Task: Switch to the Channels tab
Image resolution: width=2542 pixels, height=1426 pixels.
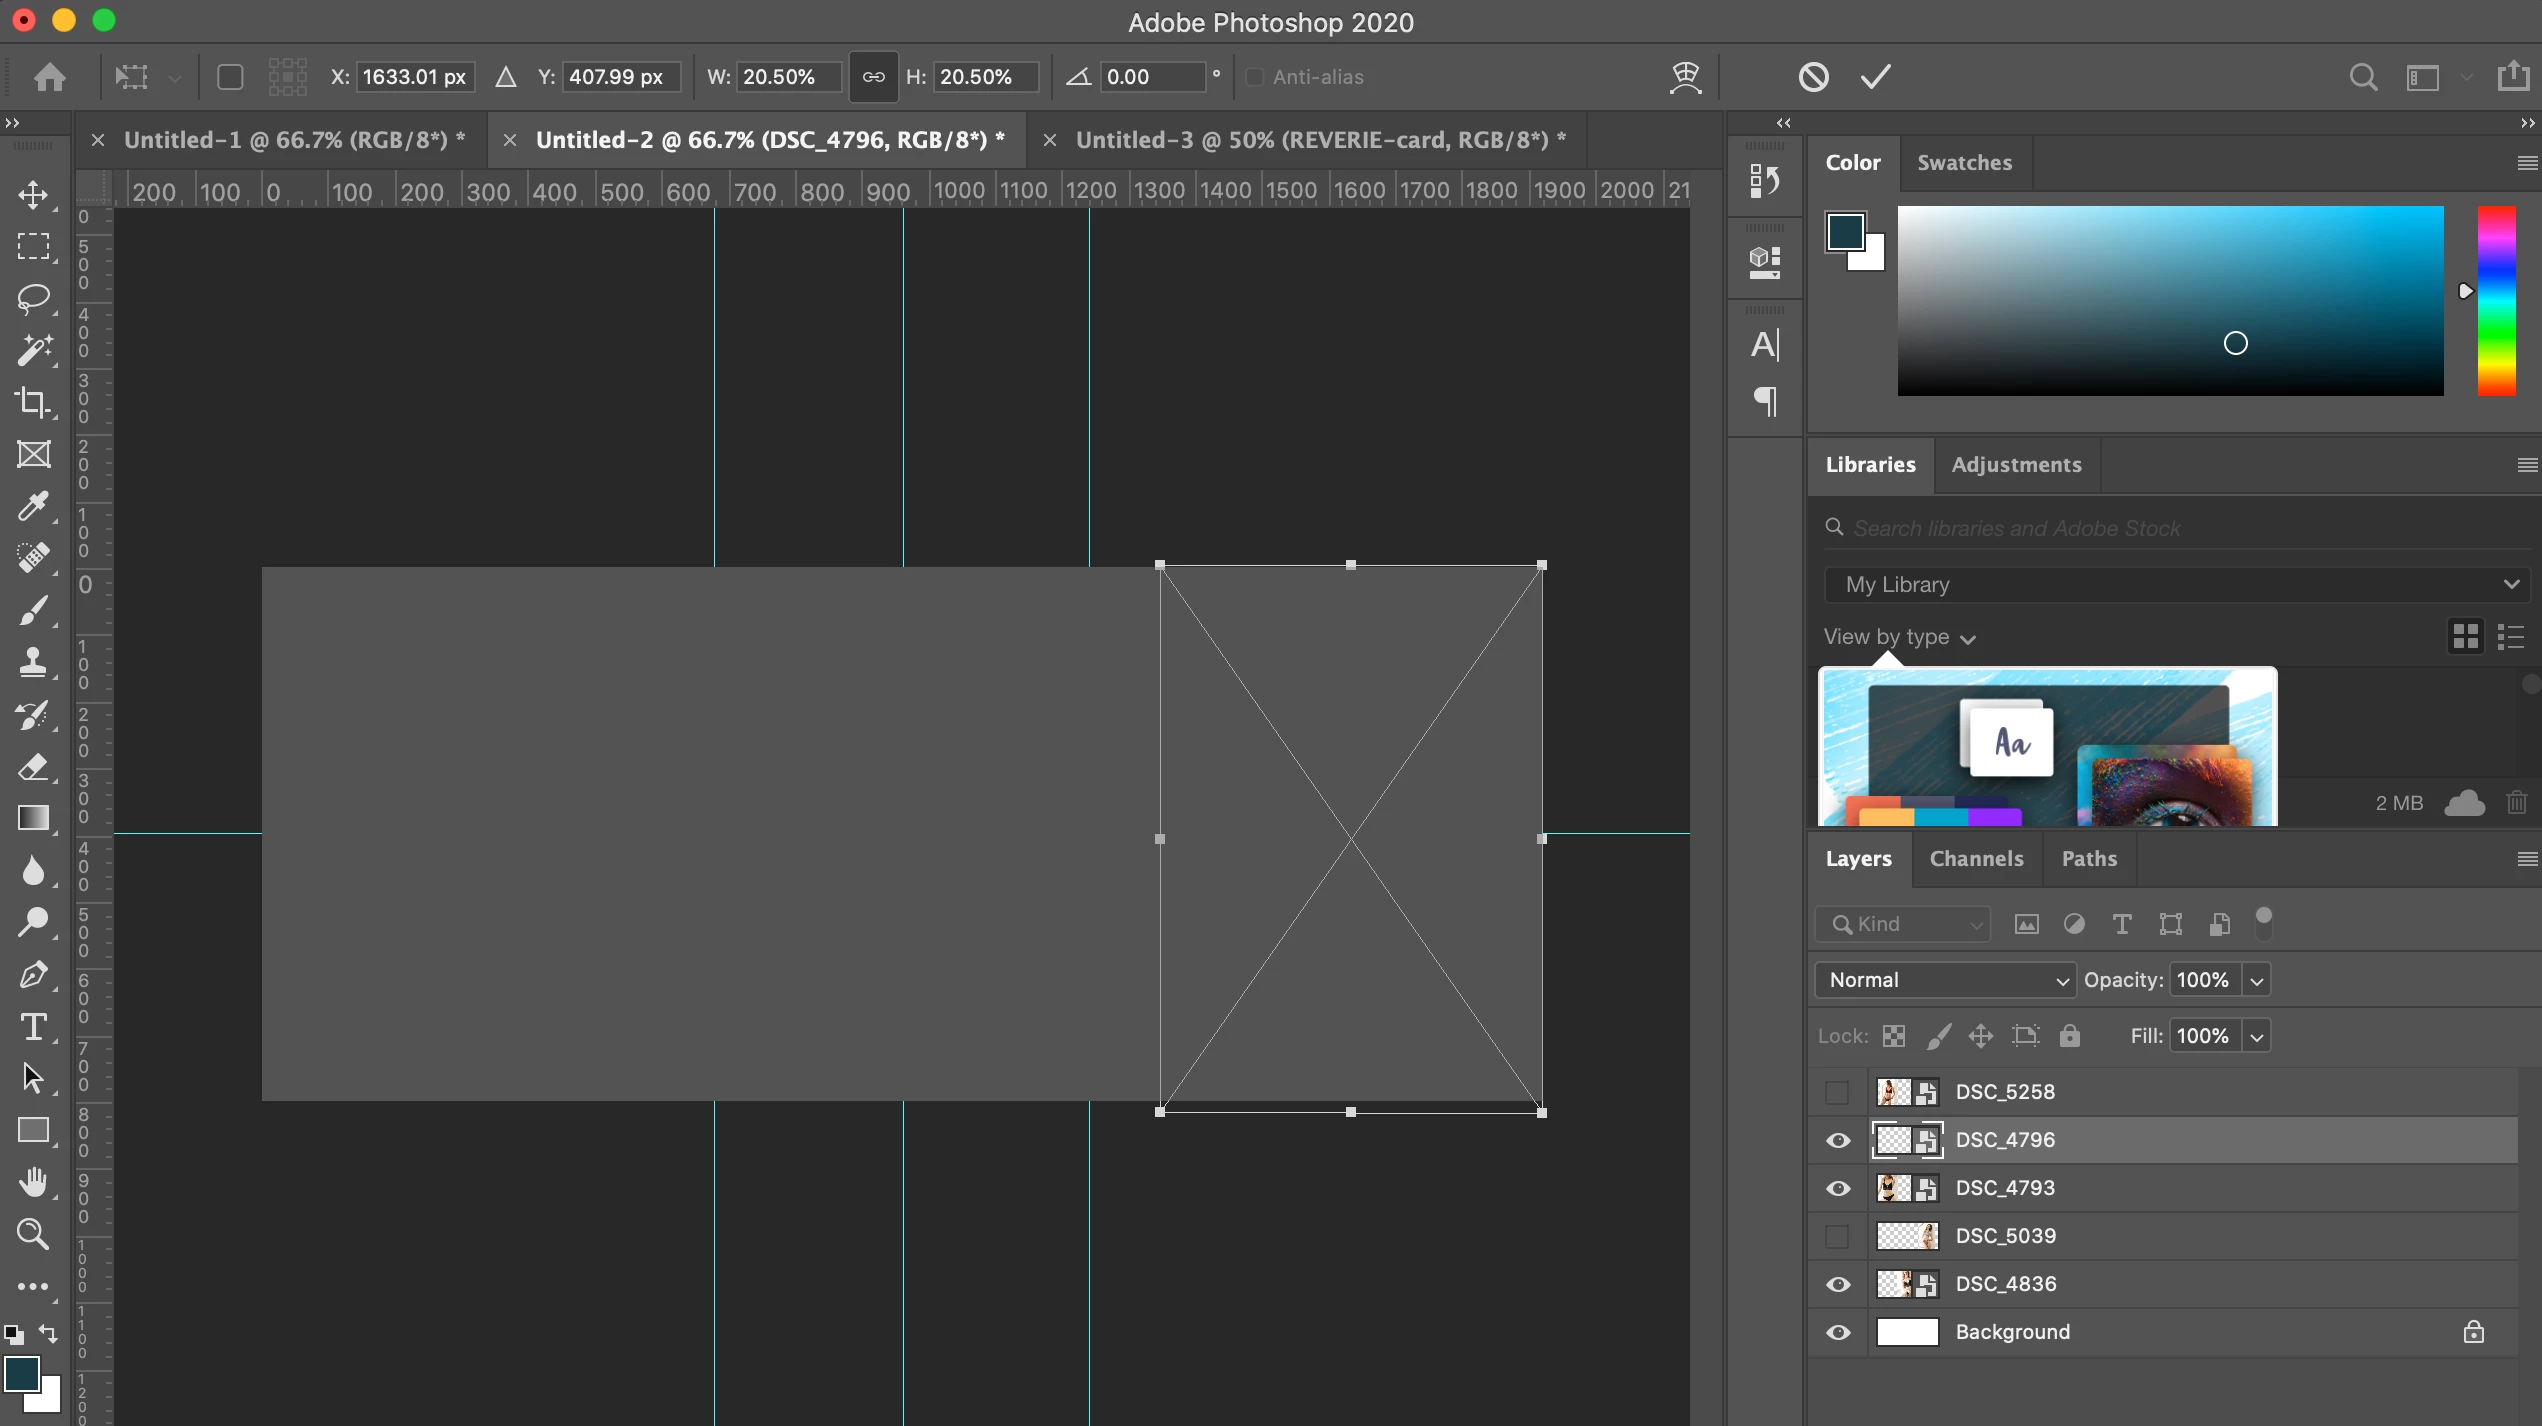Action: (1976, 859)
